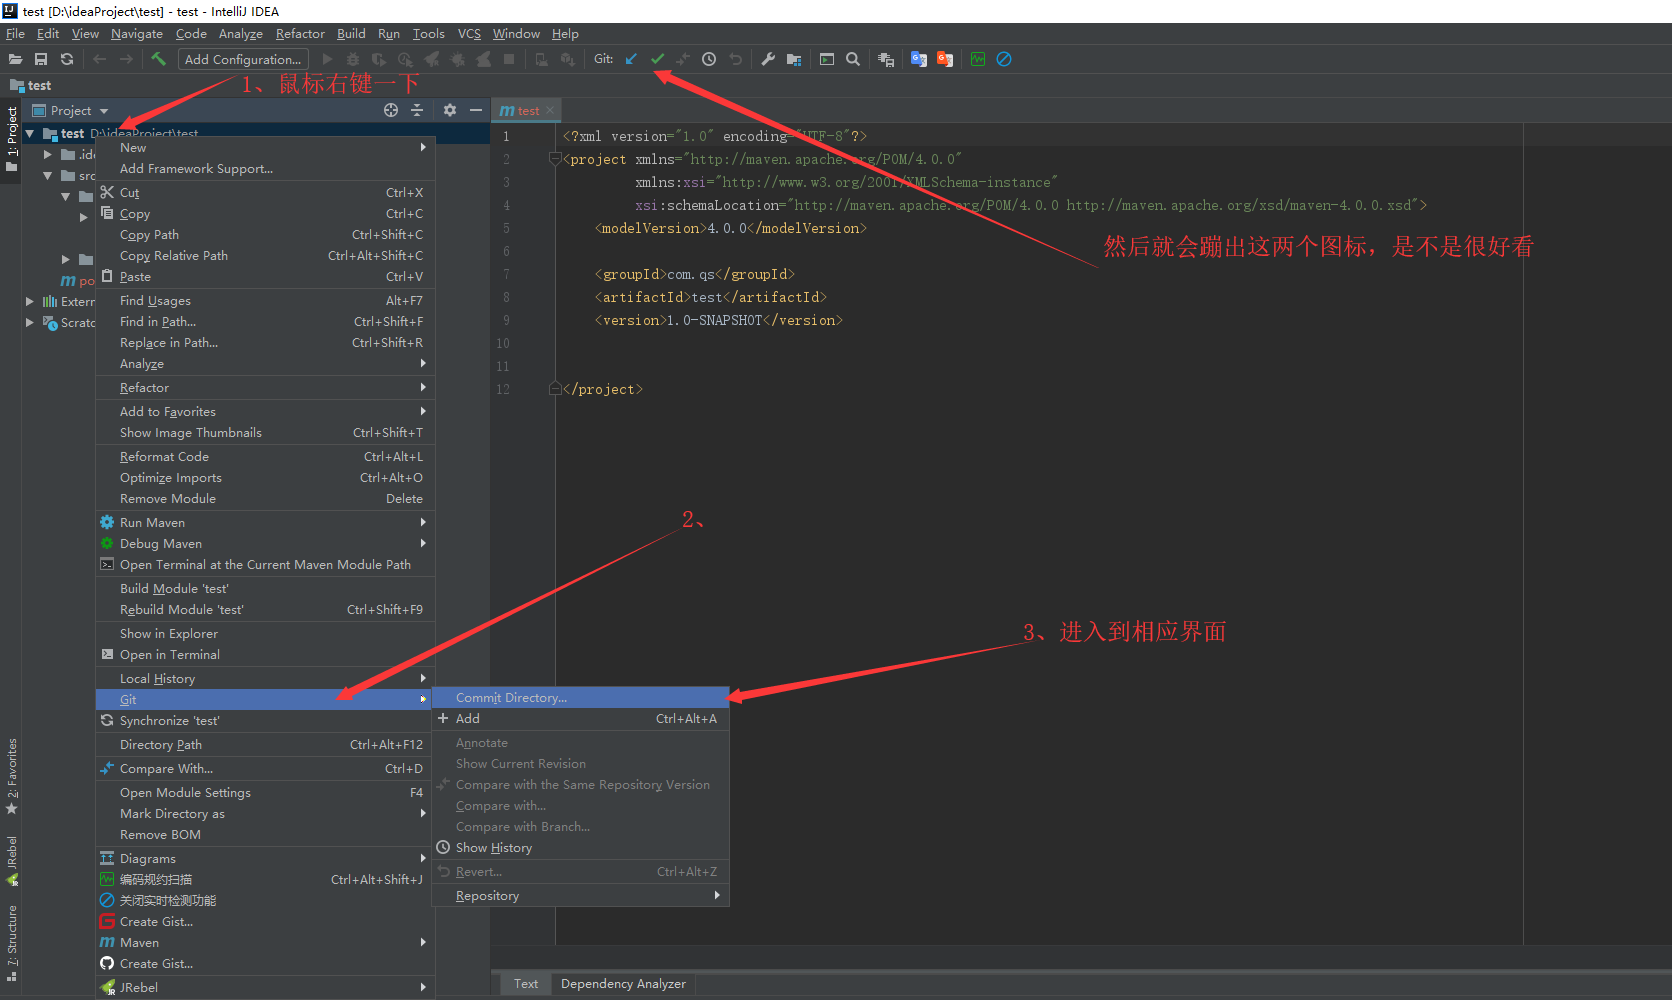Image resolution: width=1672 pixels, height=1000 pixels.
Task: Click the Run Anything toolbar icon
Action: coord(827,59)
